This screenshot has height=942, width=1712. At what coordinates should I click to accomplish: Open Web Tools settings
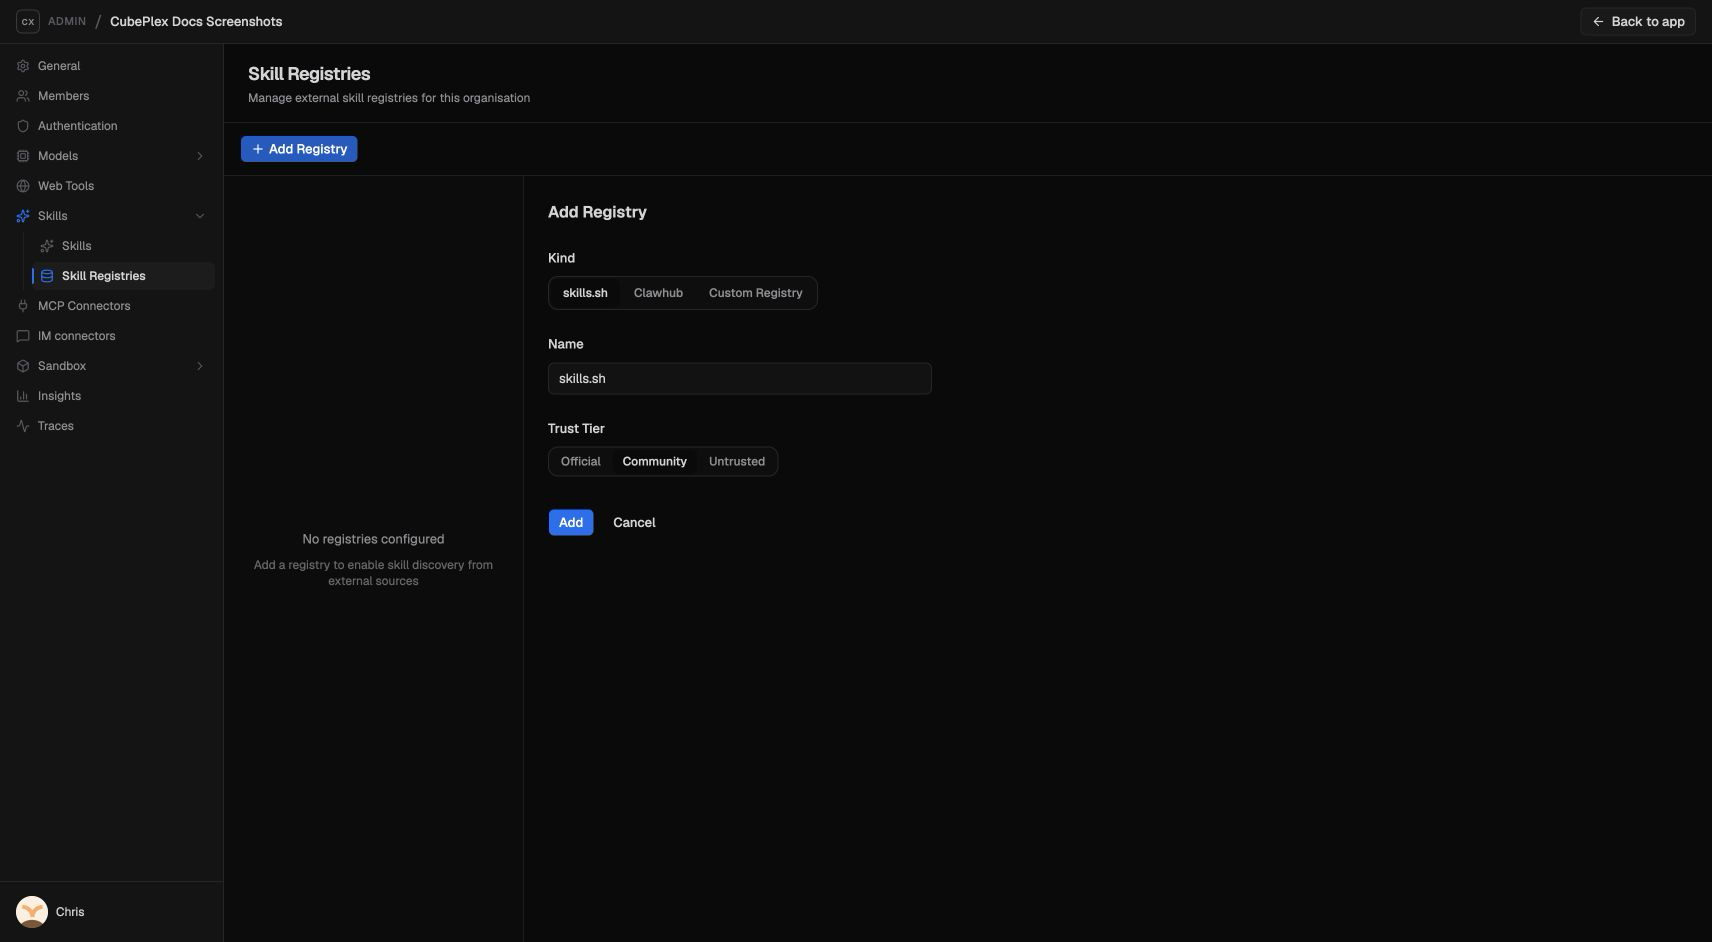click(x=111, y=186)
